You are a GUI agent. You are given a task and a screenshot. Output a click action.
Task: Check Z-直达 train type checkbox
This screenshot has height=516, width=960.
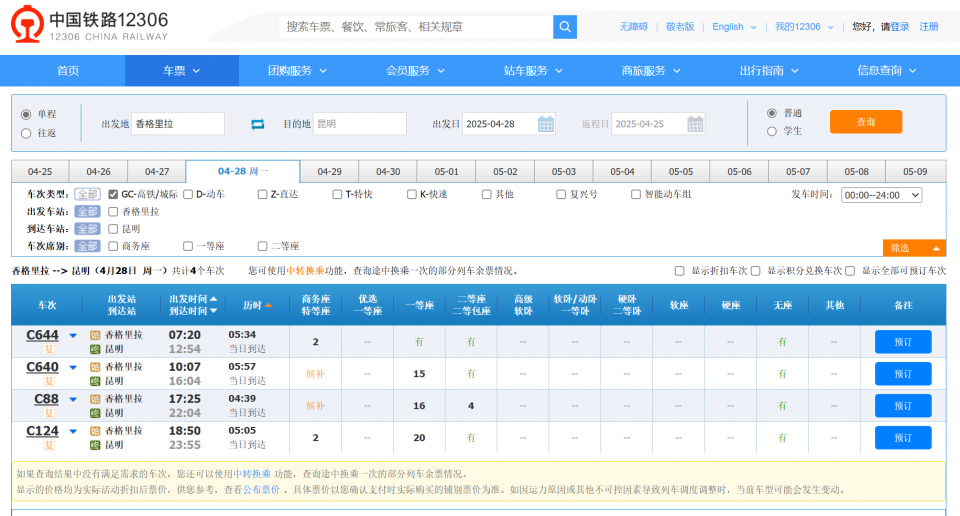263,195
